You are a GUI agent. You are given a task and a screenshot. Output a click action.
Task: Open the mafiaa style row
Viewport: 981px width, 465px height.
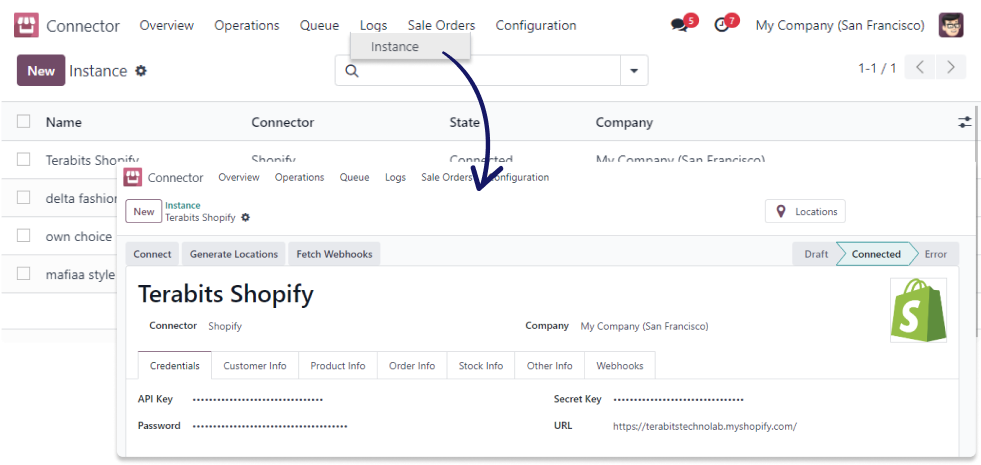coord(80,274)
